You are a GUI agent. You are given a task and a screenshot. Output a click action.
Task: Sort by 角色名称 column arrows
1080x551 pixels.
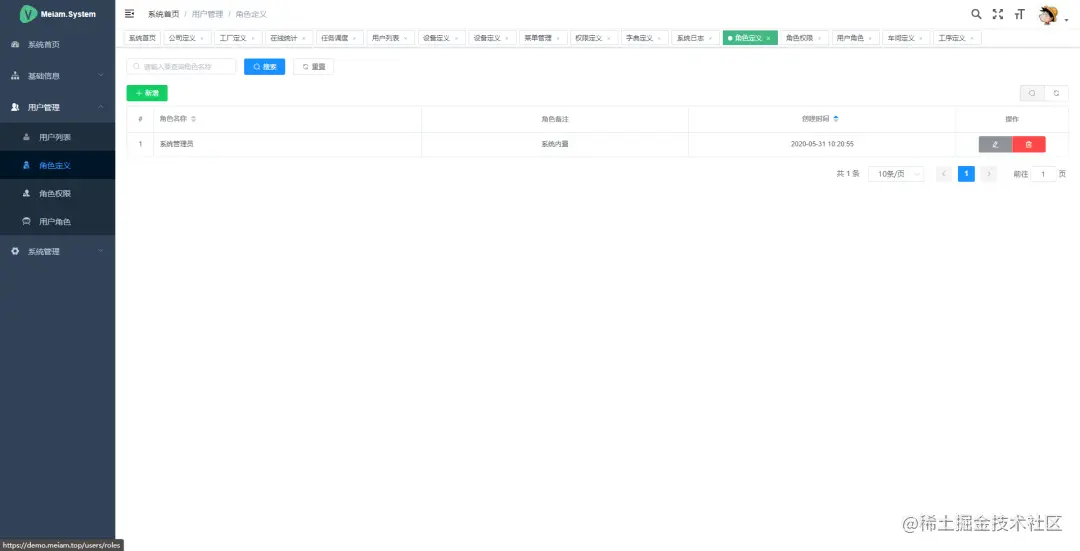194,119
